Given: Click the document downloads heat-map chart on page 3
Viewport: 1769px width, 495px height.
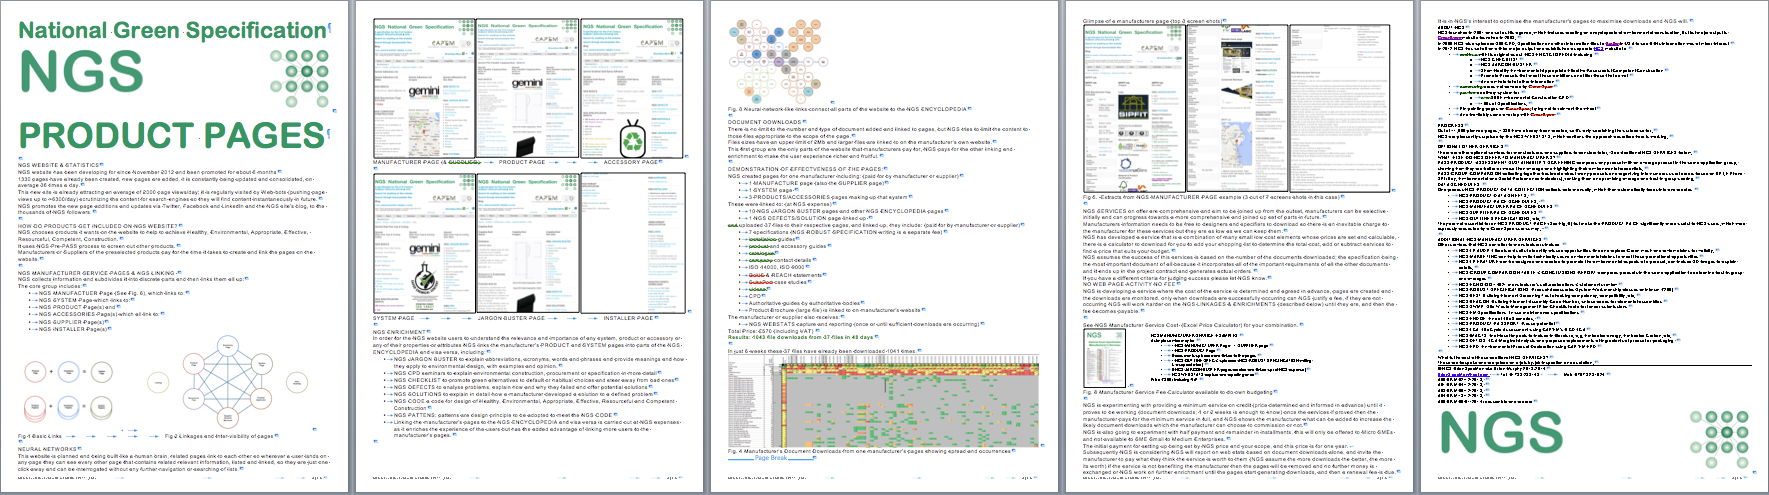Looking at the screenshot, I should [x=882, y=399].
